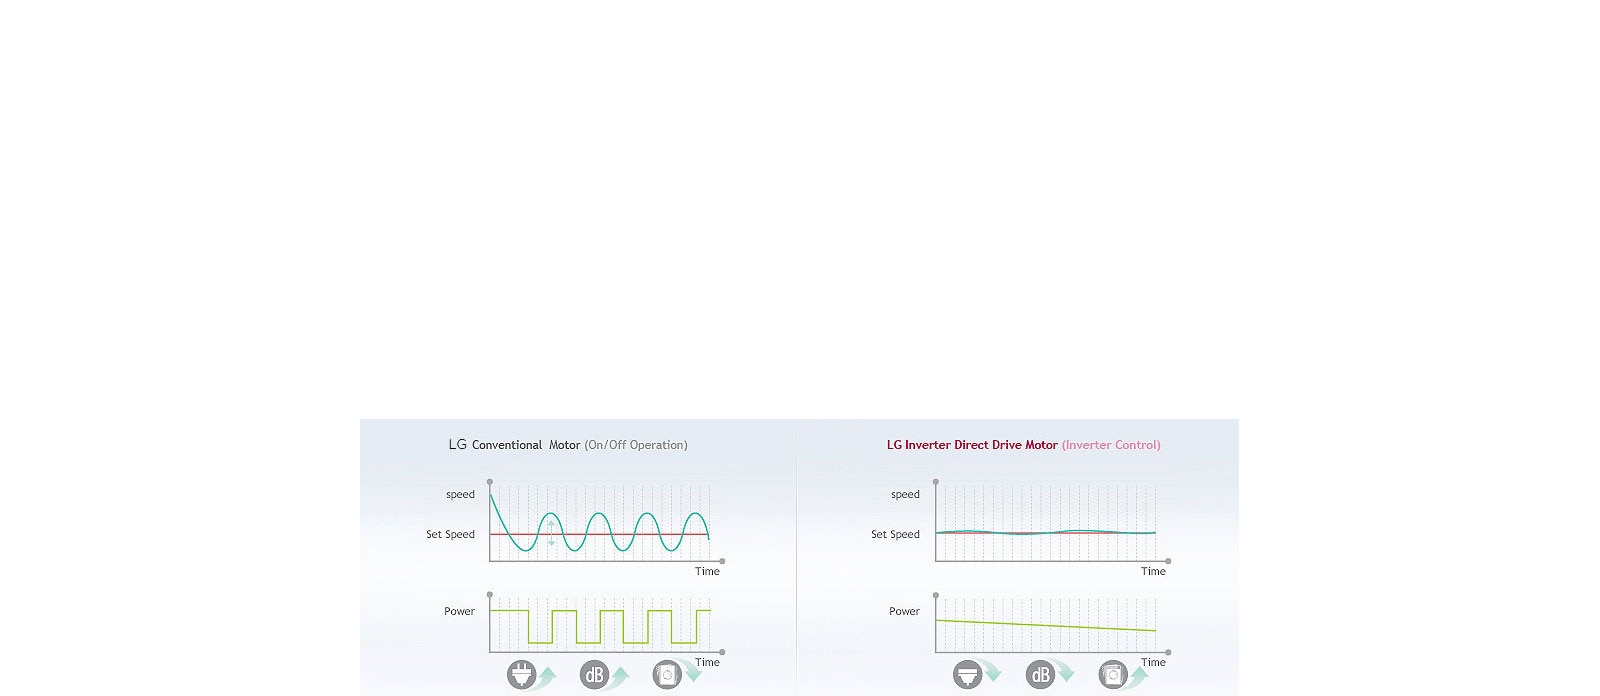
Task: Click the "speed" label on inverter graph
Action: pos(905,494)
